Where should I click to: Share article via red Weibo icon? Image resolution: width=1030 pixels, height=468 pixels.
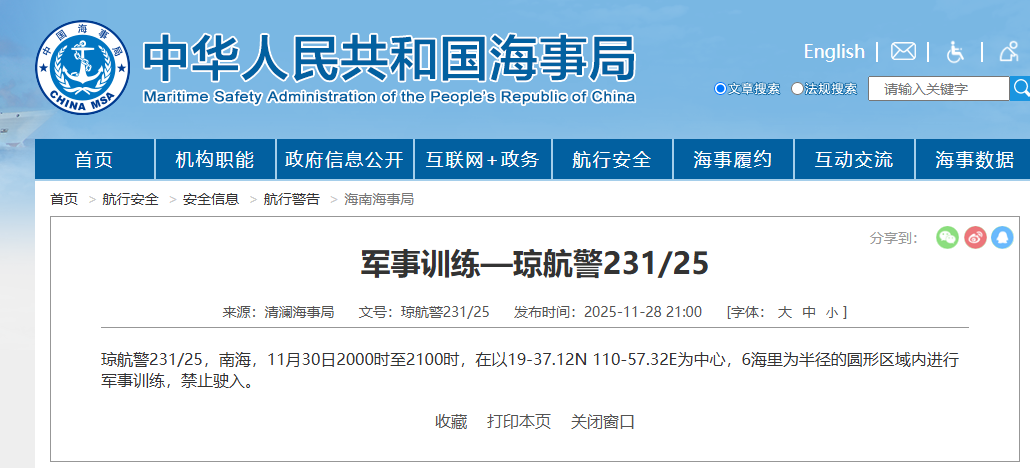[975, 237]
